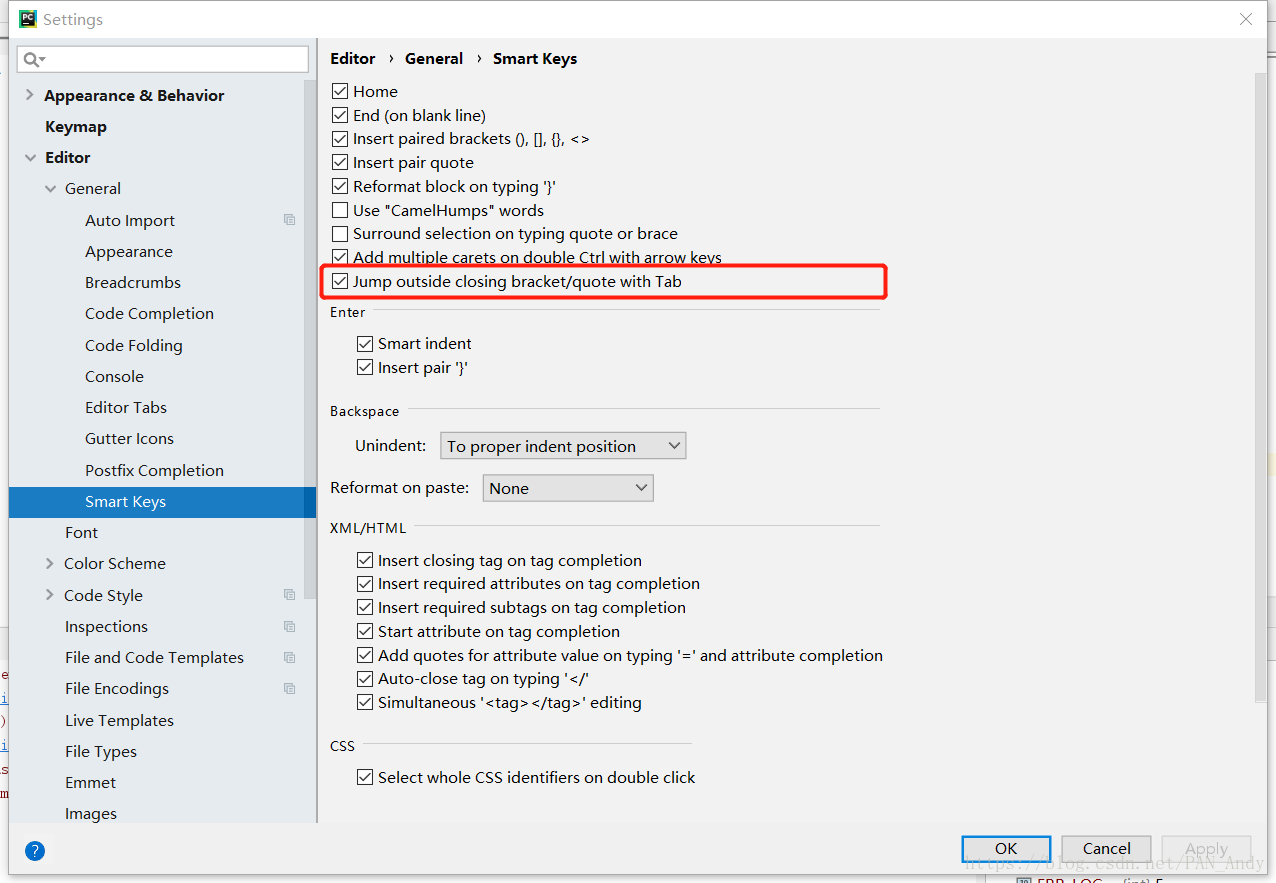Click the project-level copy icon beside Auto Import
Image resolution: width=1276 pixels, height=883 pixels.
[x=289, y=220]
